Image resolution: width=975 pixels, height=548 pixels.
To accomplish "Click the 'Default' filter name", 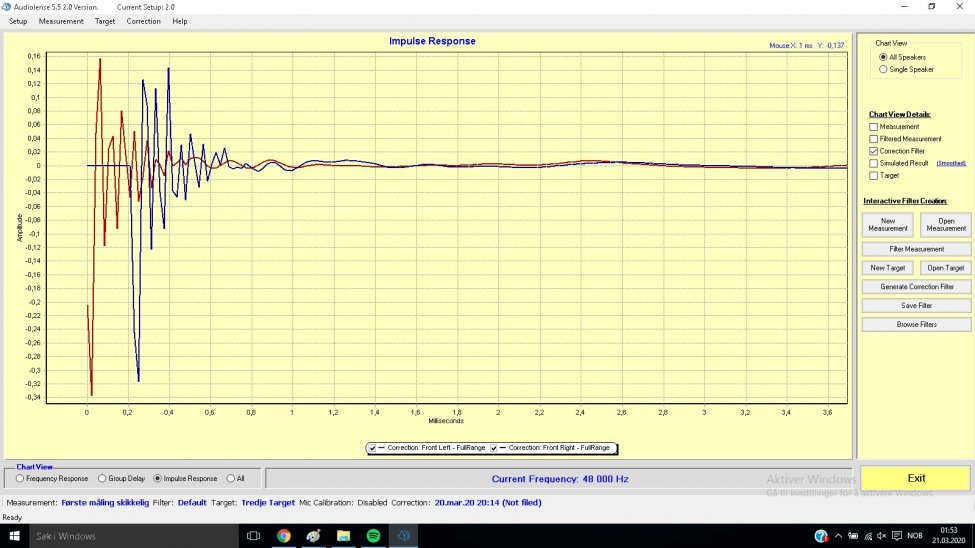I will coord(192,503).
